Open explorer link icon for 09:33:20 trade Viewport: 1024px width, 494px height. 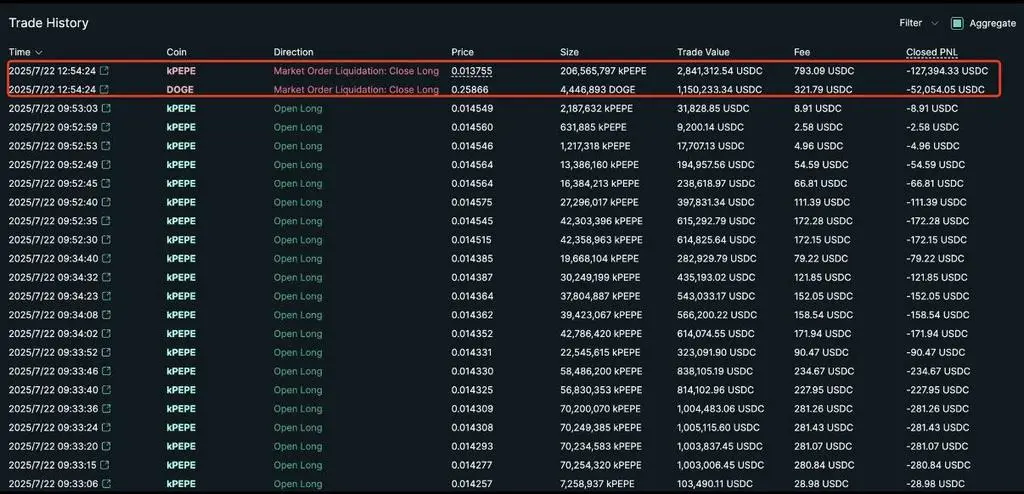pyautogui.click(x=106, y=447)
